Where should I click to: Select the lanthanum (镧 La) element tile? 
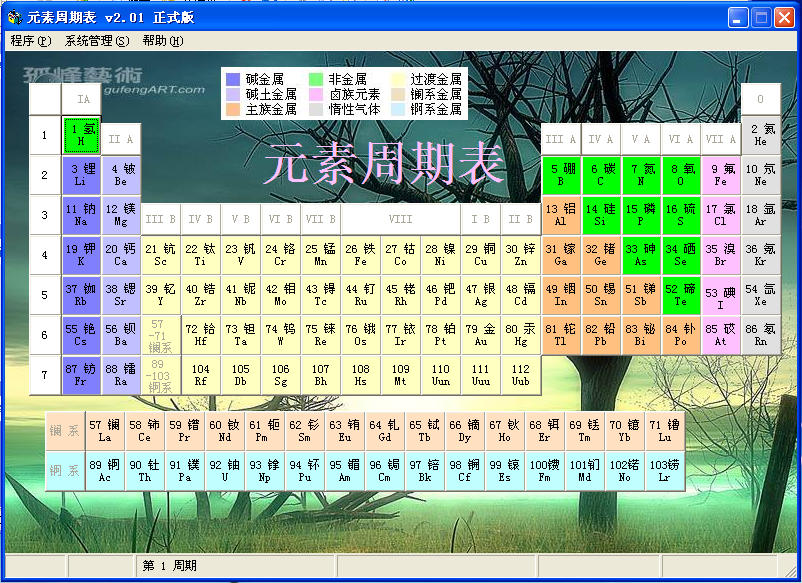pyautogui.click(x=105, y=430)
